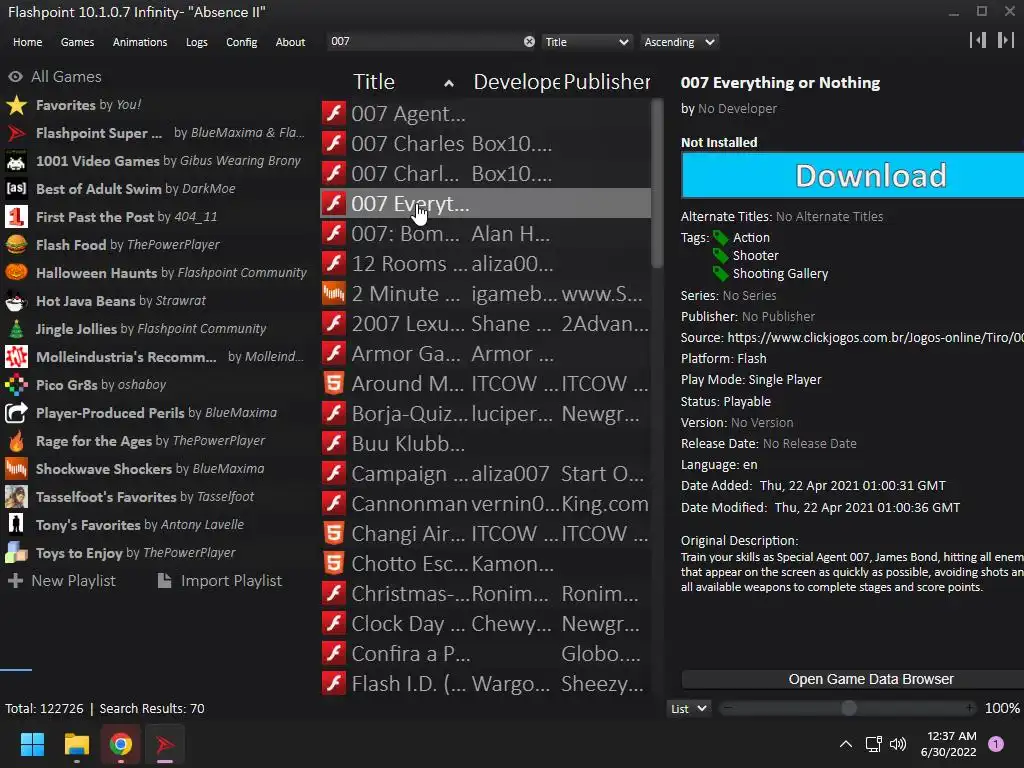Click into the search field containing 007
This screenshot has height=768, width=1024.
click(x=424, y=42)
